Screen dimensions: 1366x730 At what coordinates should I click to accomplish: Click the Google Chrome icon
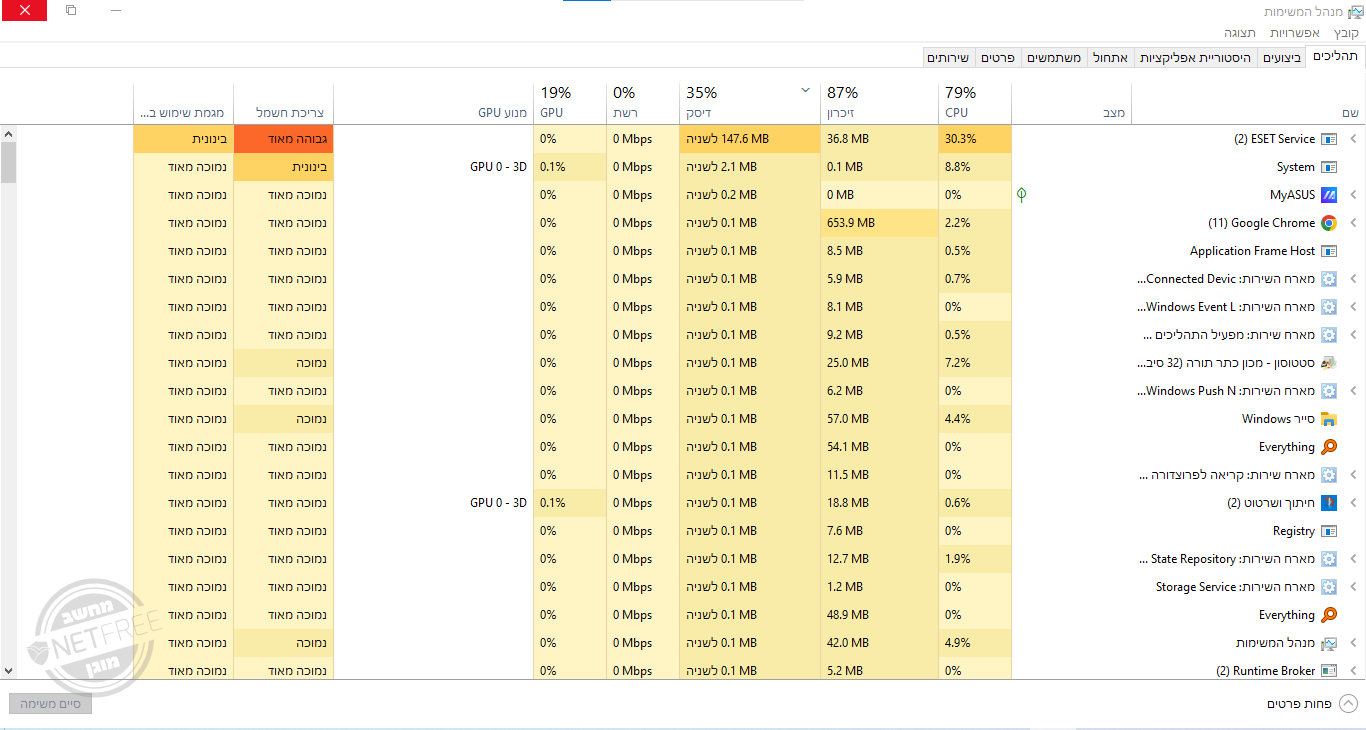pyautogui.click(x=1329, y=223)
